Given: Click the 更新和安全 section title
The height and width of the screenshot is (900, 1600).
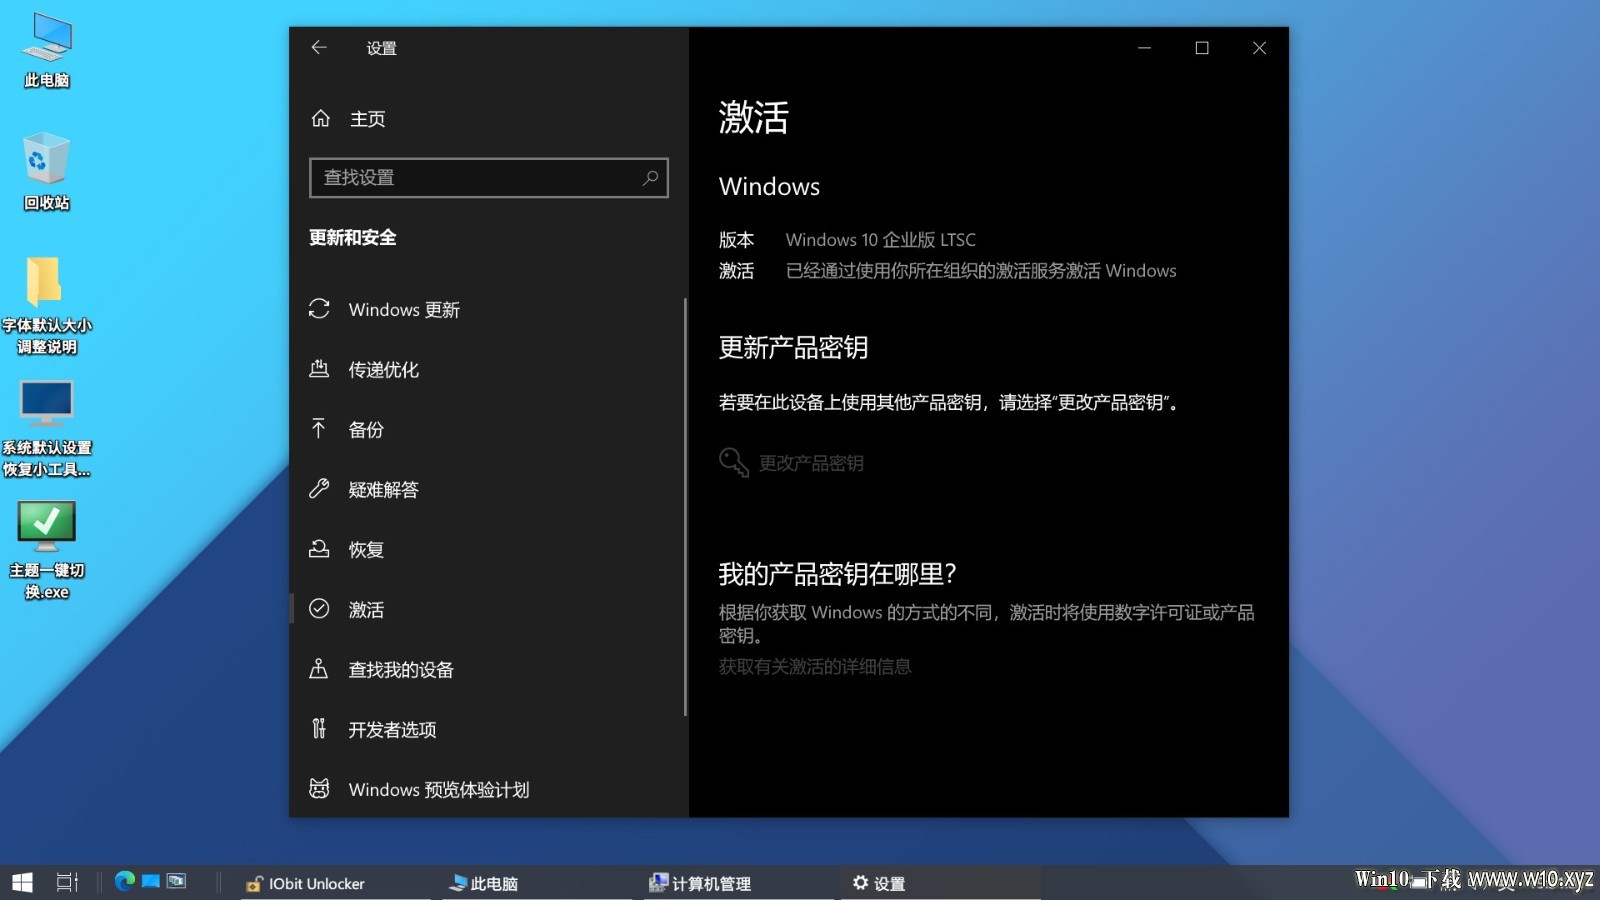Looking at the screenshot, I should click(353, 238).
